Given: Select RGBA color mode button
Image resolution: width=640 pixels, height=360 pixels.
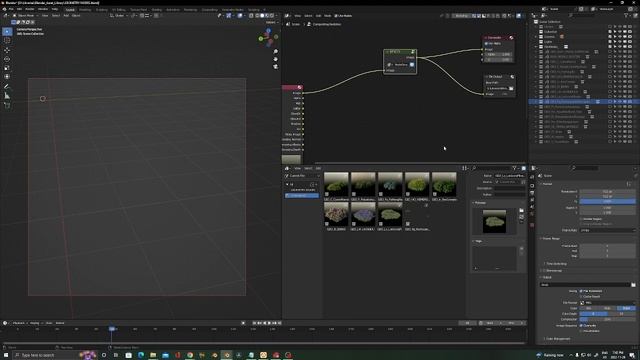Looking at the screenshot, I should [x=626, y=309].
